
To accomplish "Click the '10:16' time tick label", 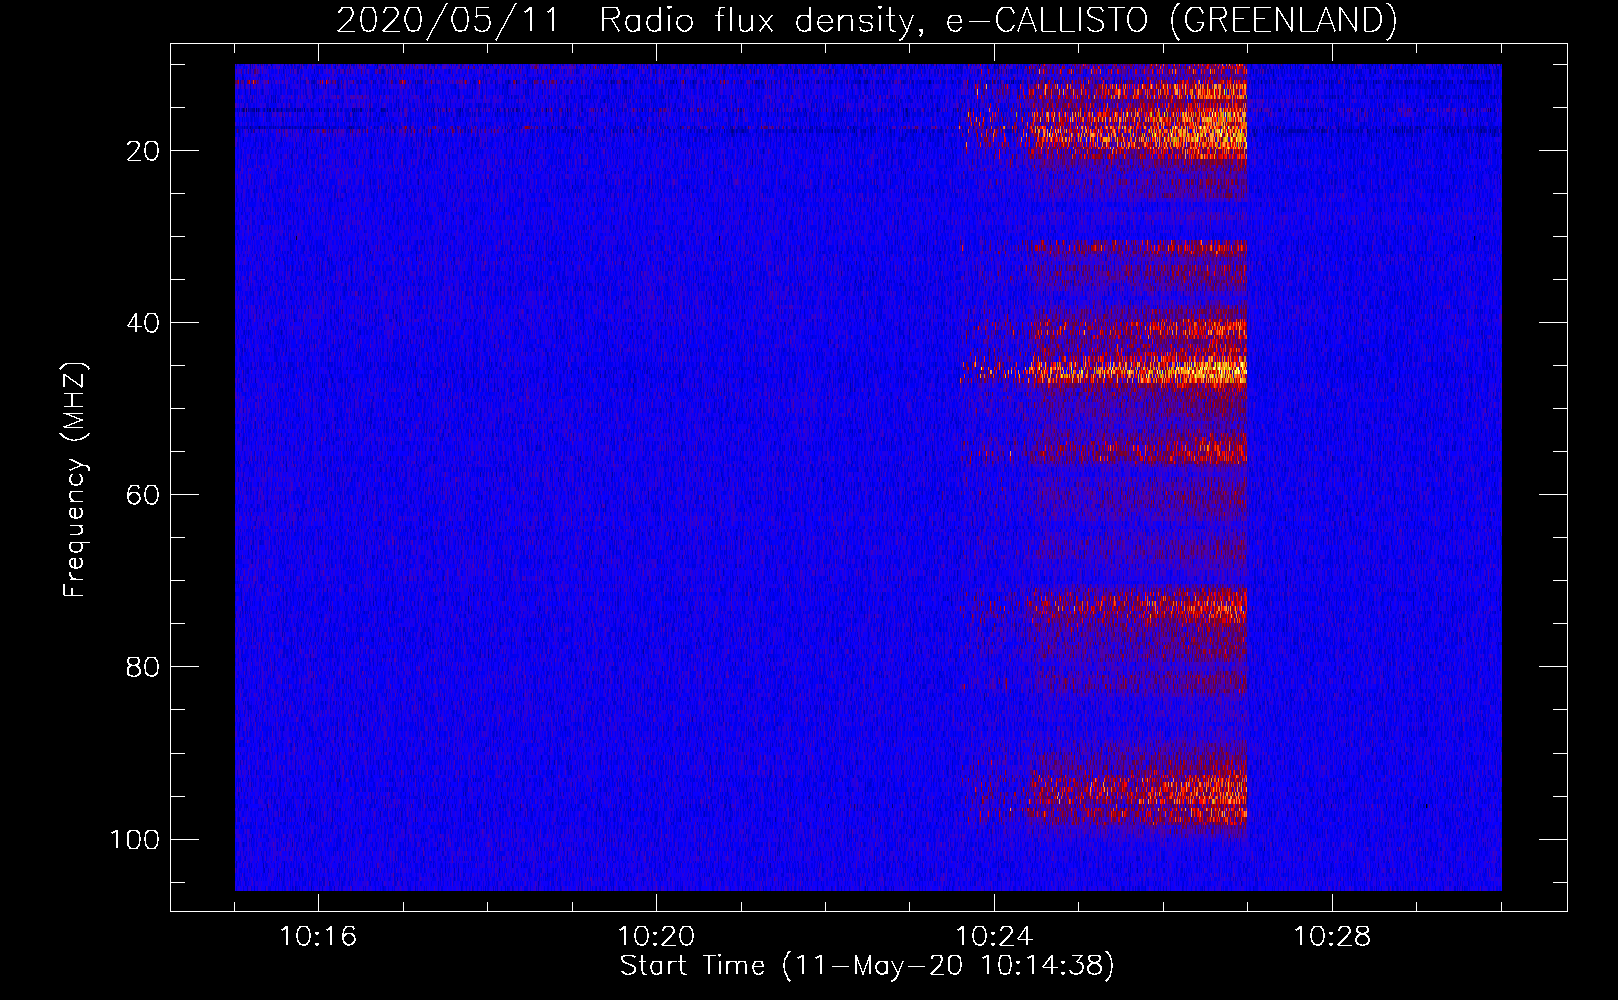I will pyautogui.click(x=318, y=937).
